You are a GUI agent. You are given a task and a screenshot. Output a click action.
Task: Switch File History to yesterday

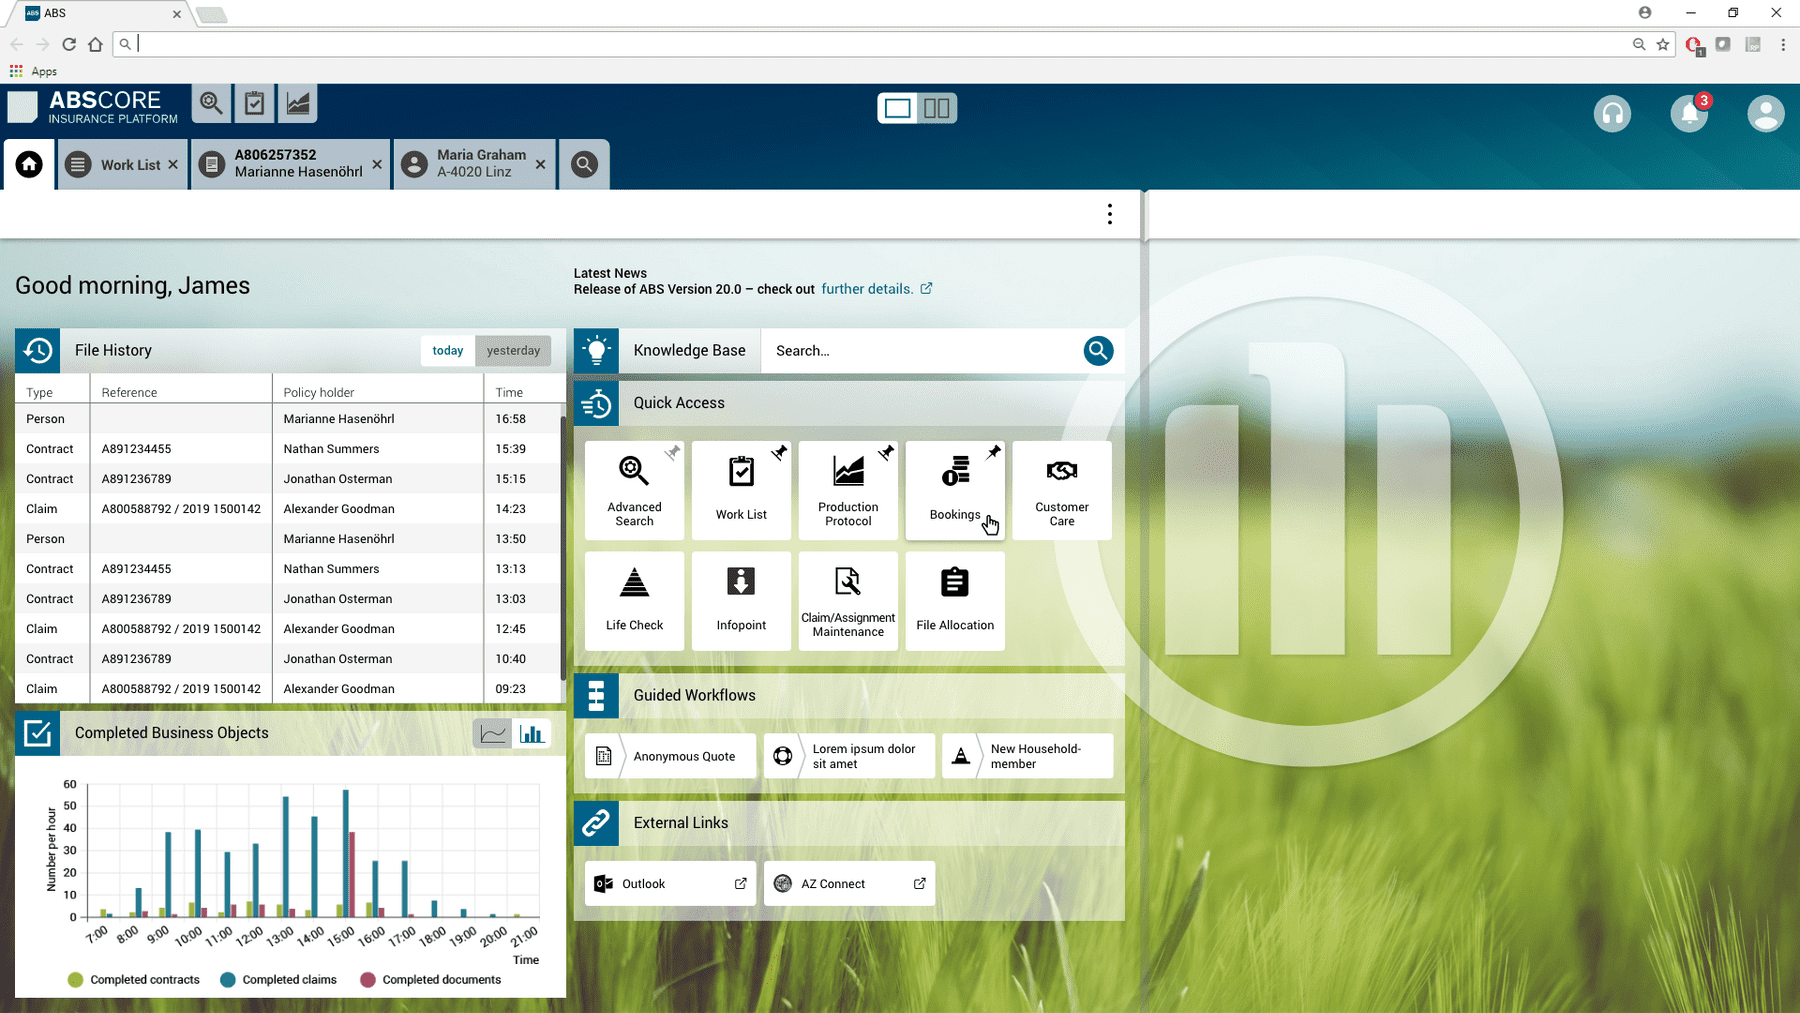coord(513,350)
